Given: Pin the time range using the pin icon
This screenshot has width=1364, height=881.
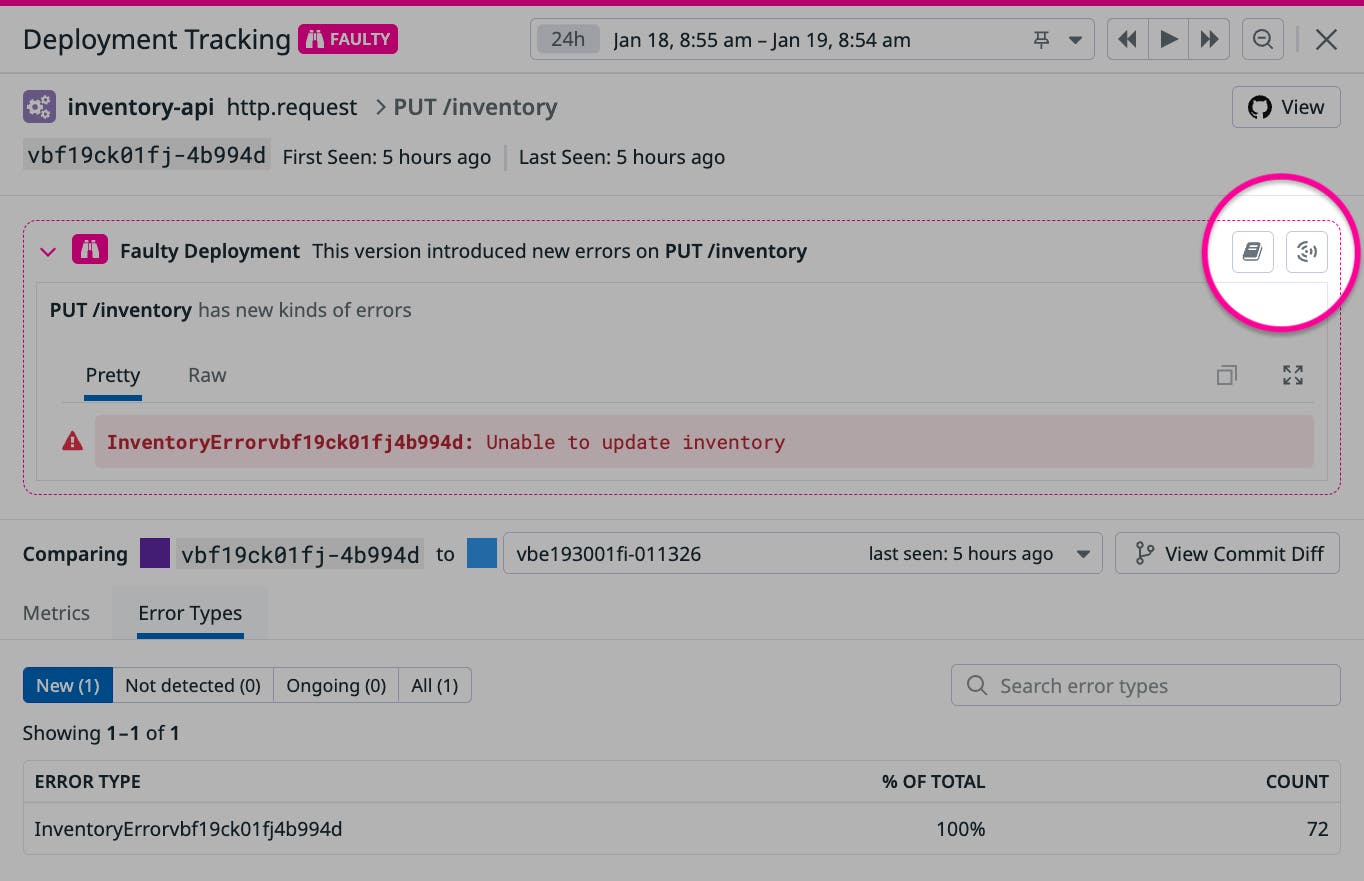Looking at the screenshot, I should [1041, 39].
